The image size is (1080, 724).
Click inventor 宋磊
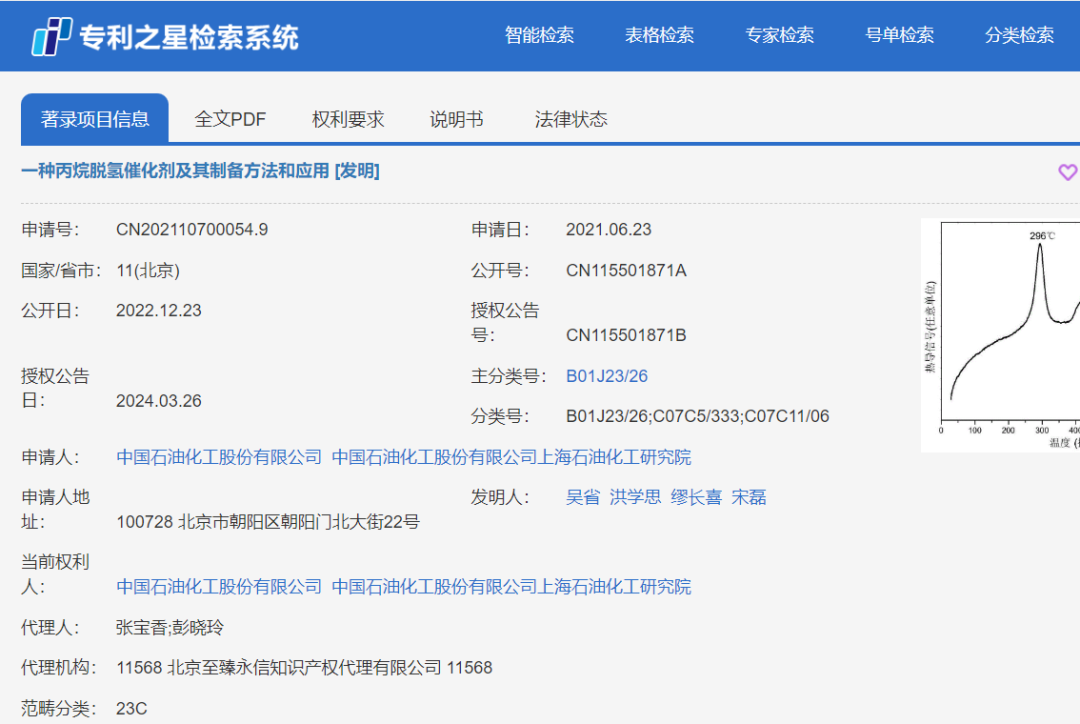(749, 497)
